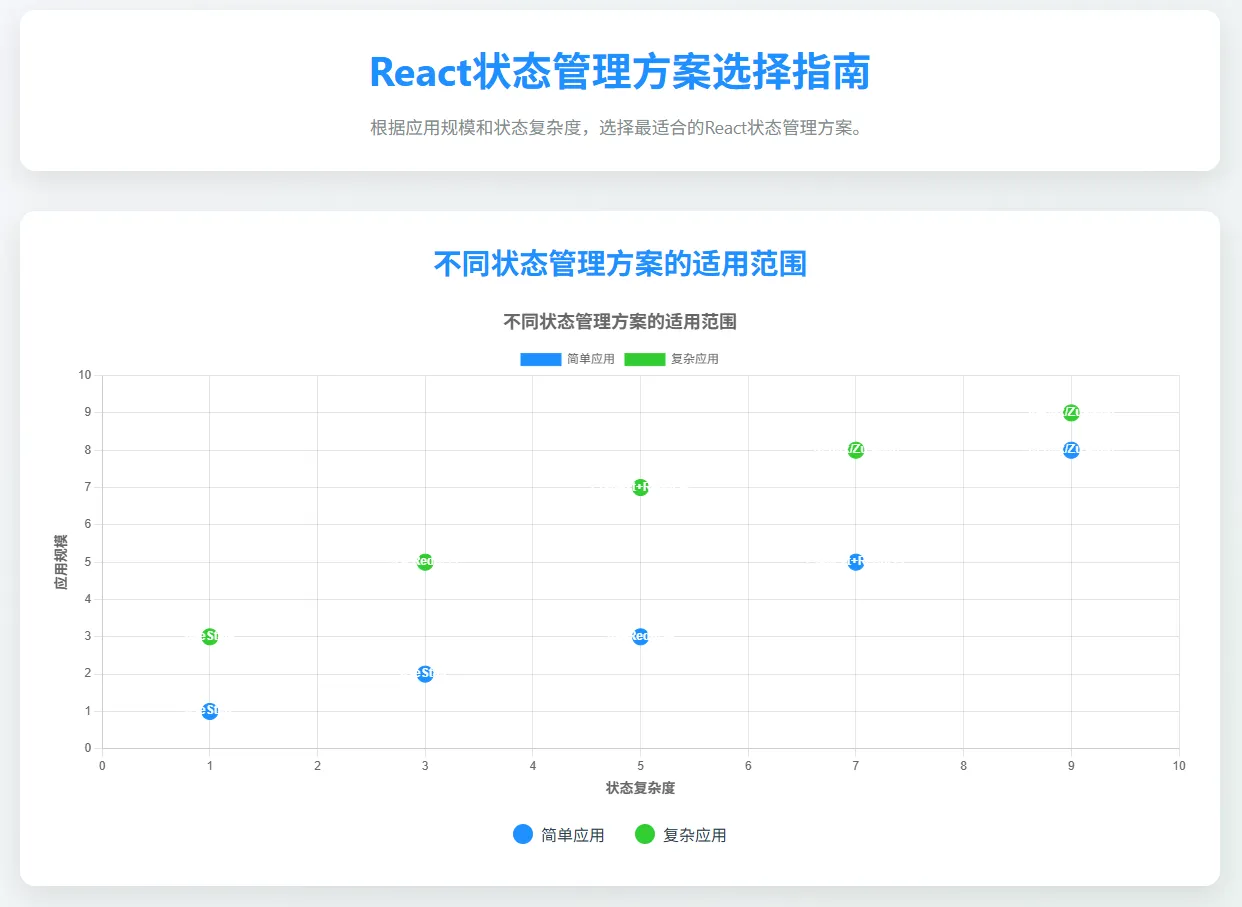The image size is (1242, 907).
Task: Click the y-axis tick label 10
Action: [x=84, y=375]
